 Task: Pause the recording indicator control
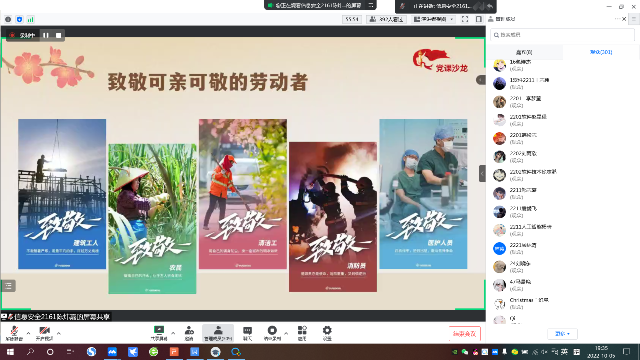[x=46, y=36]
